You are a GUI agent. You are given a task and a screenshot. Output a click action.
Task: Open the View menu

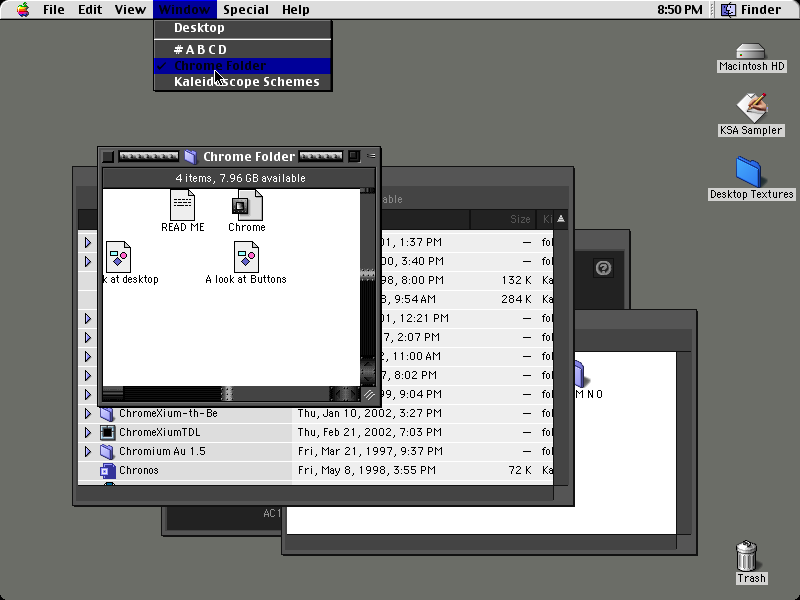[x=130, y=10]
